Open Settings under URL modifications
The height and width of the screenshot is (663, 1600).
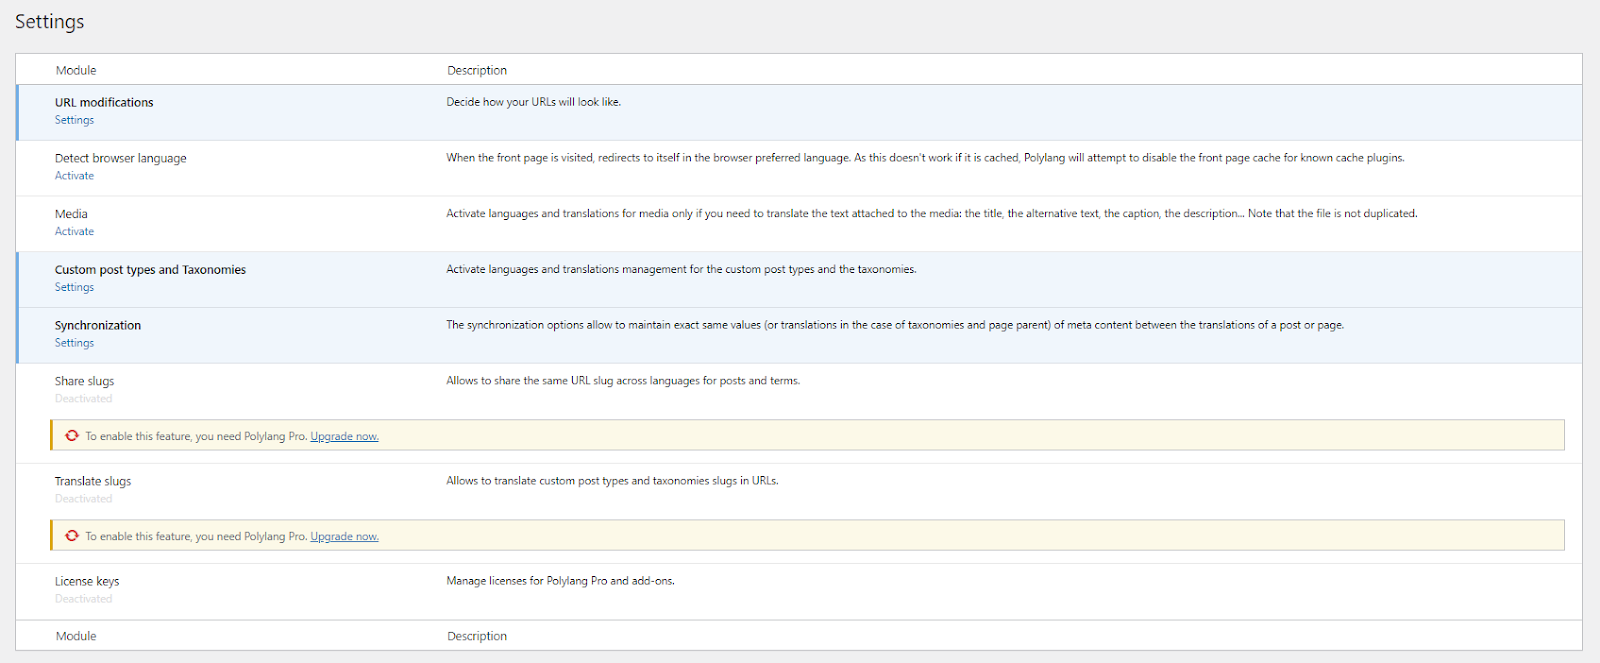click(74, 120)
